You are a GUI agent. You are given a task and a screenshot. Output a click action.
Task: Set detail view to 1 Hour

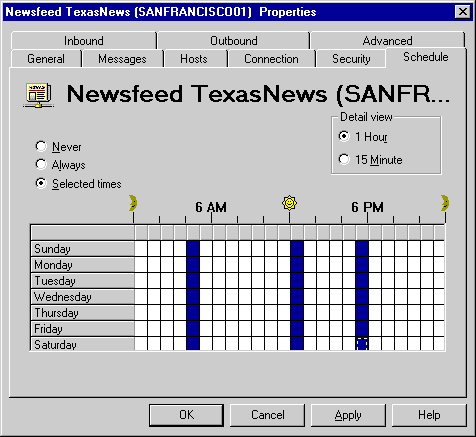344,136
